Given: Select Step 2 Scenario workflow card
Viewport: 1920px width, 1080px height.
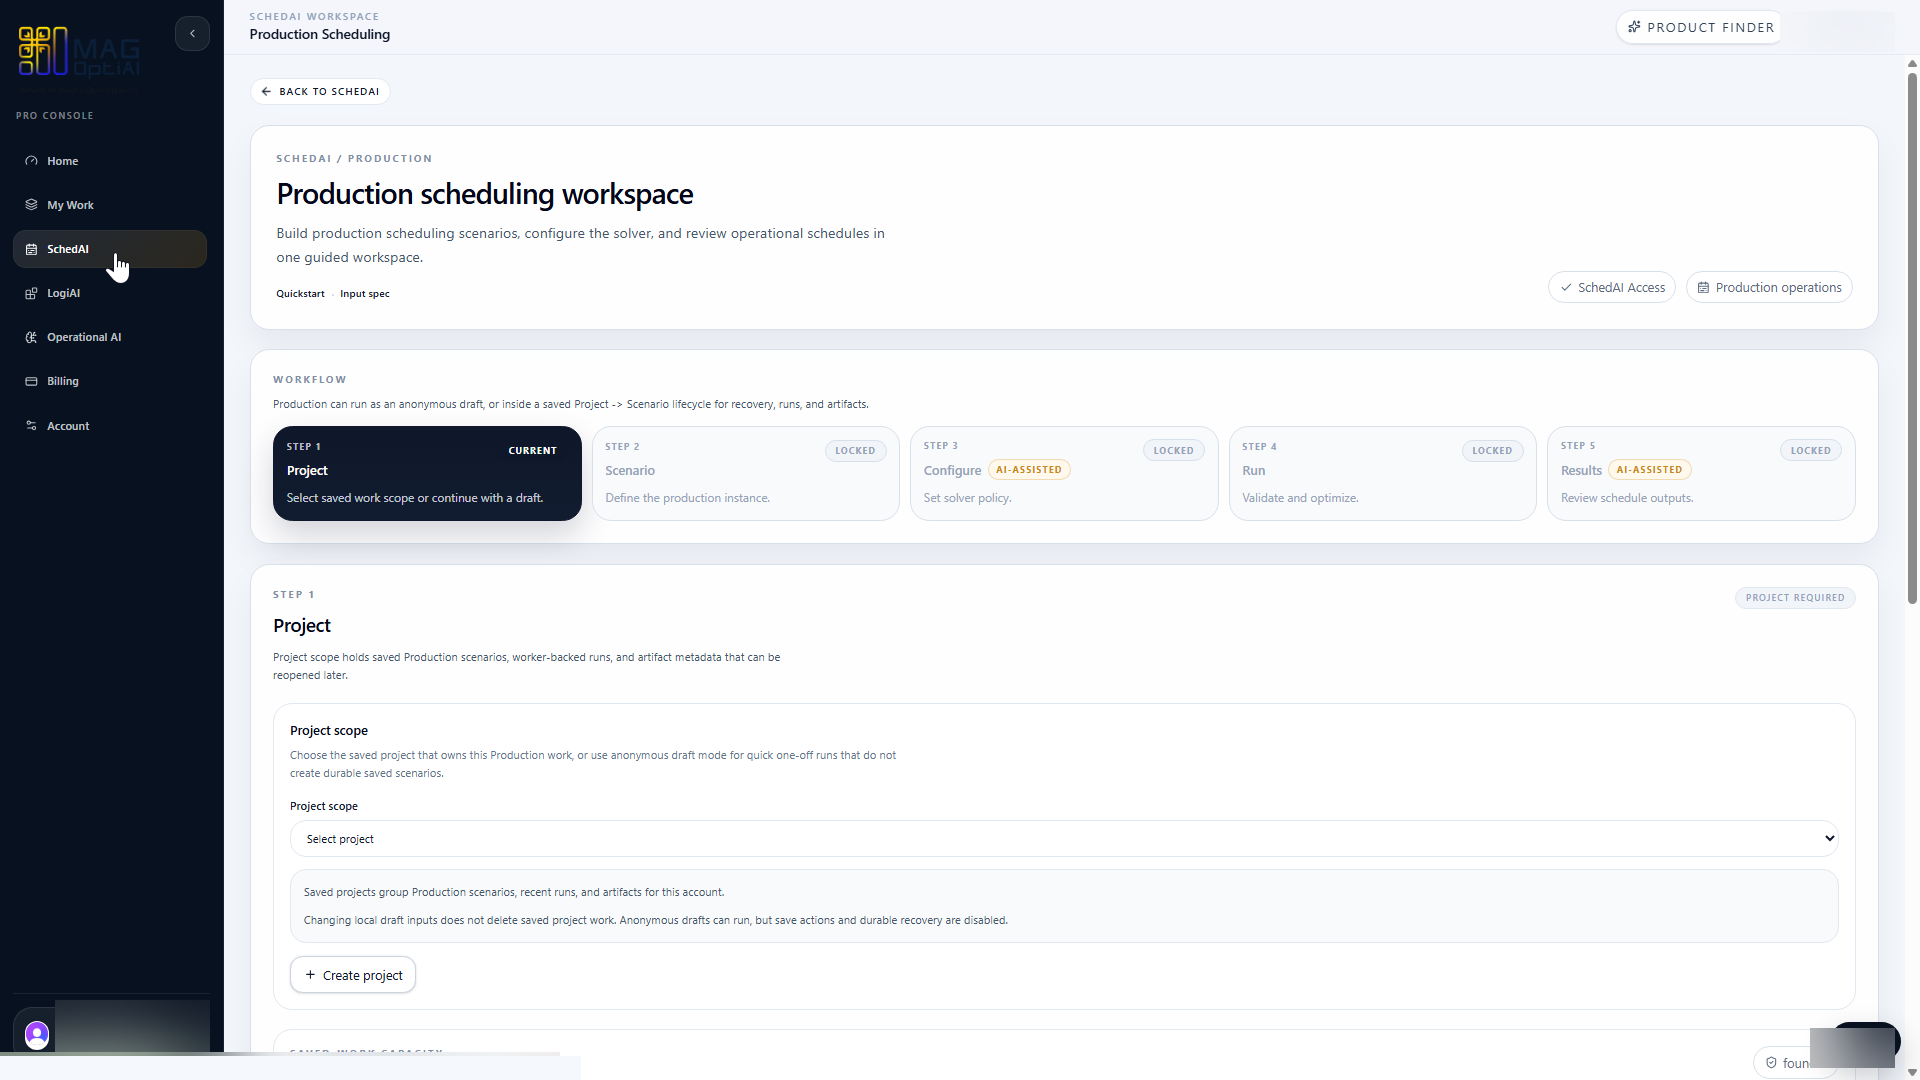Looking at the screenshot, I should pos(746,473).
